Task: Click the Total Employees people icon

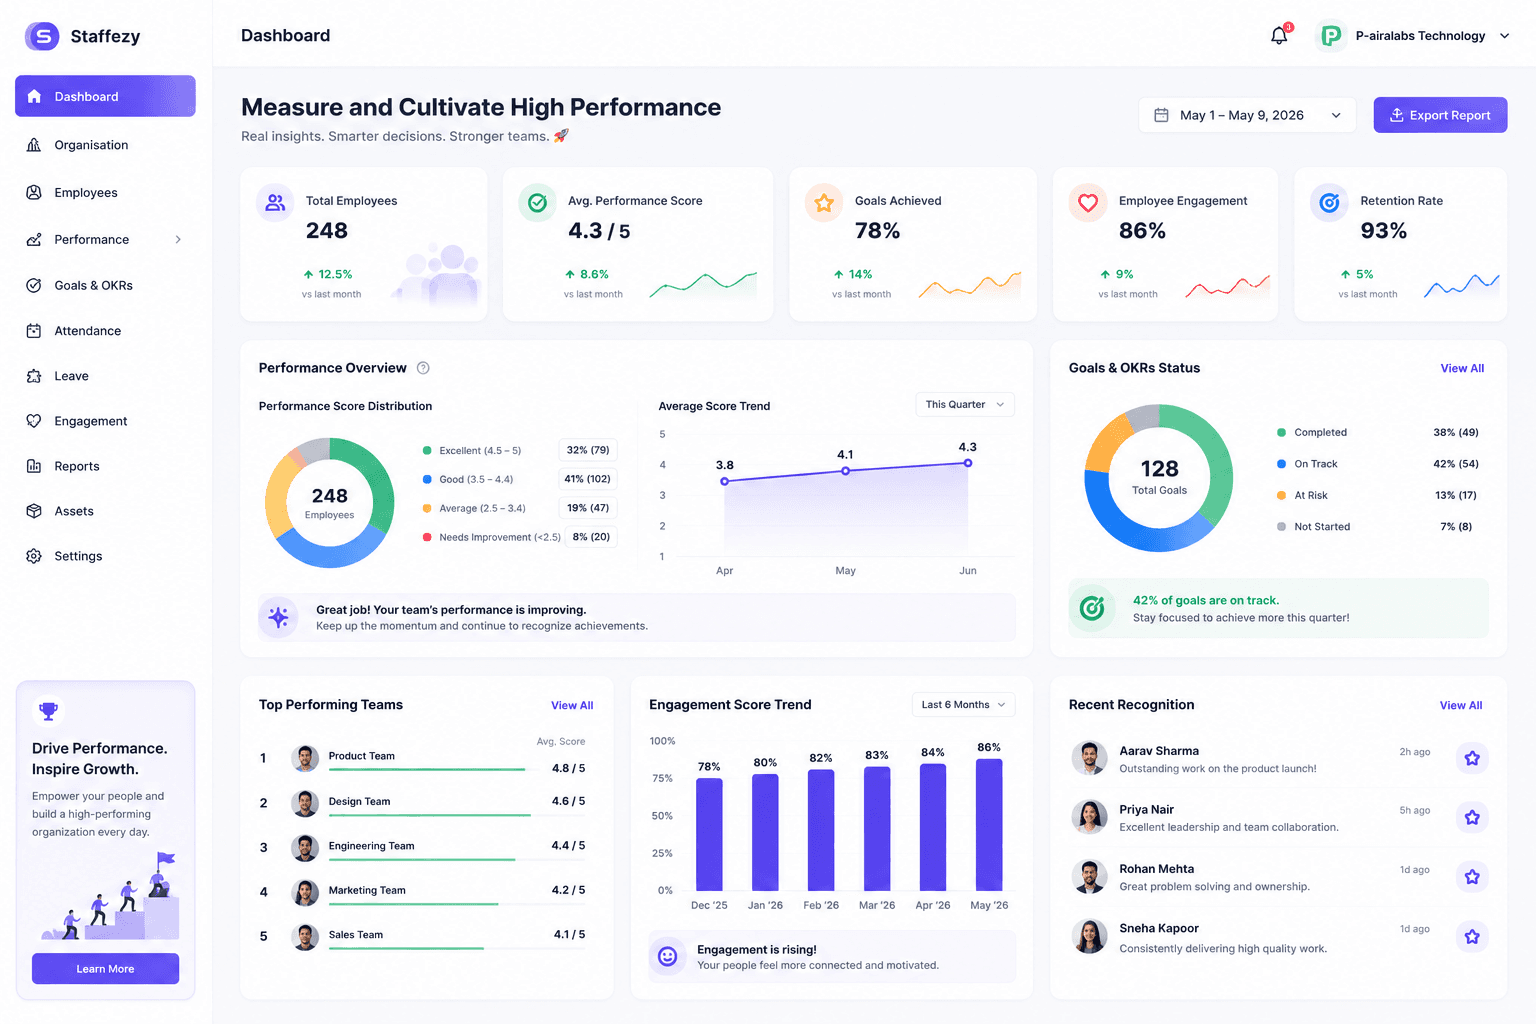Action: point(275,203)
